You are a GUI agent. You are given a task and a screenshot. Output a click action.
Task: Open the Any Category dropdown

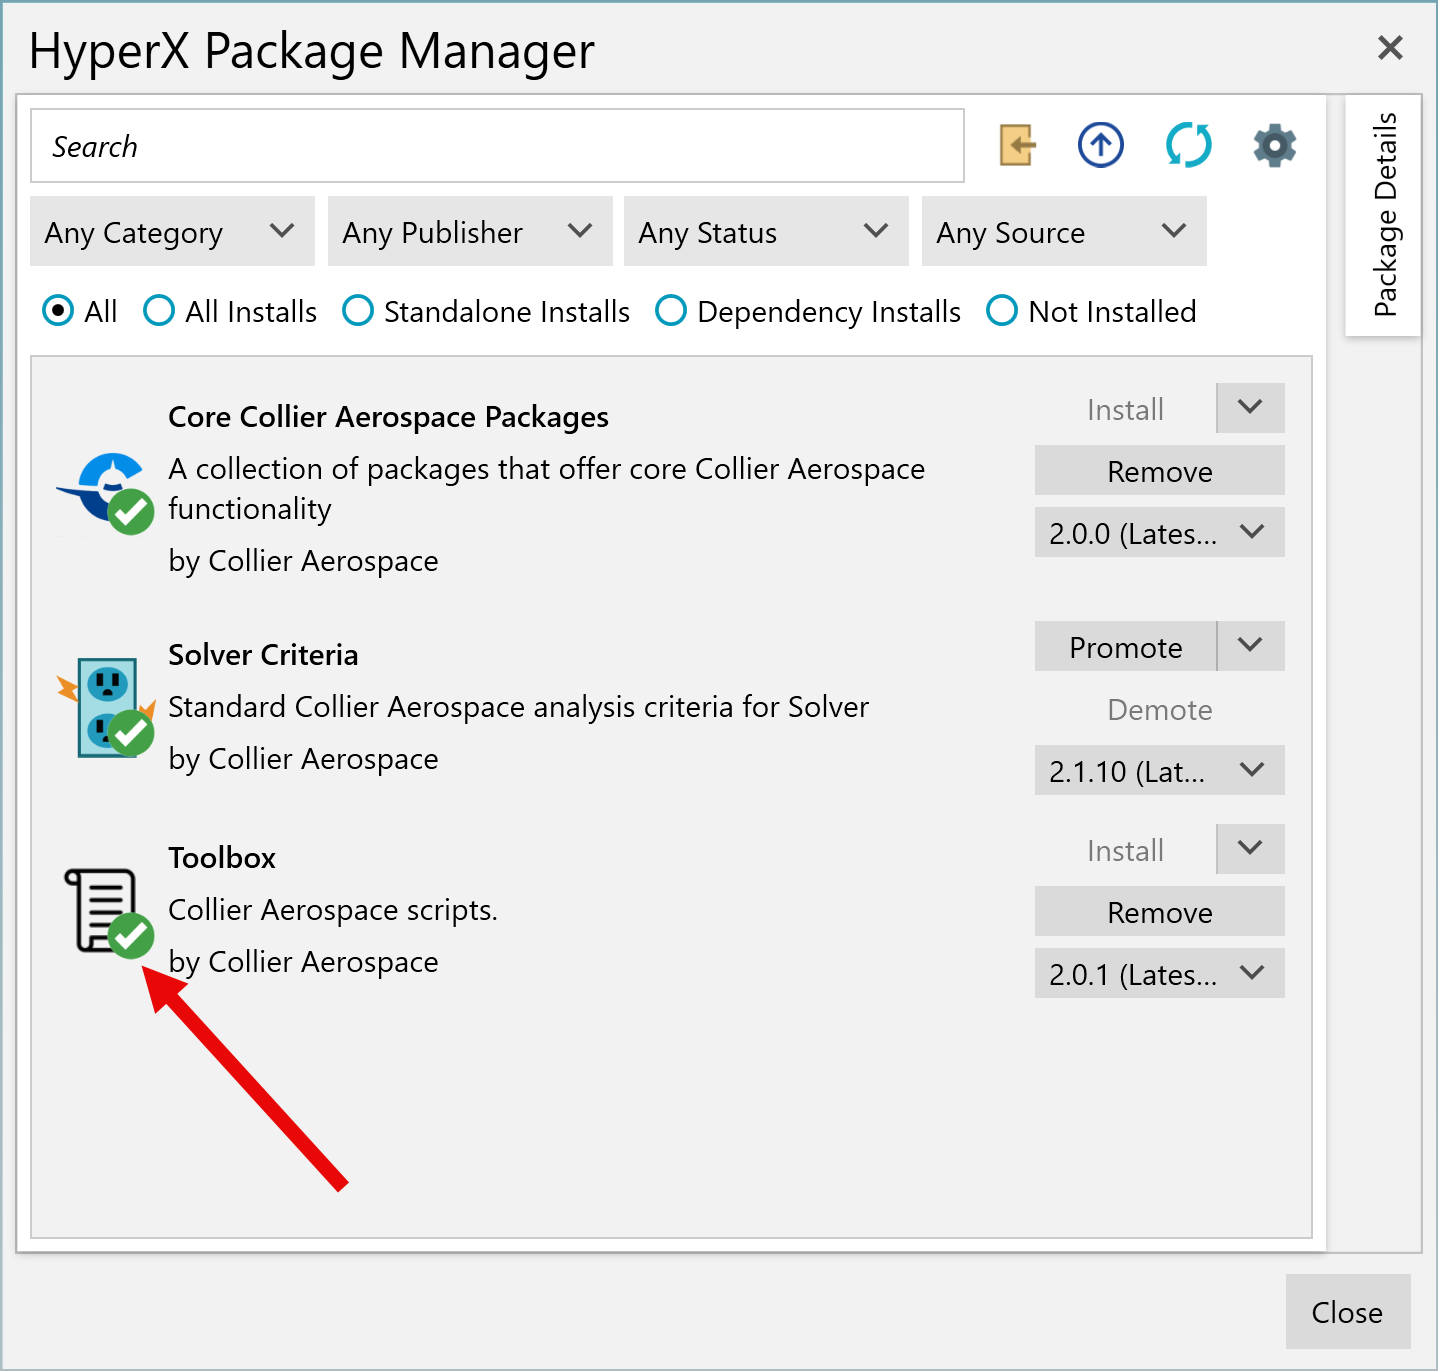coord(172,231)
